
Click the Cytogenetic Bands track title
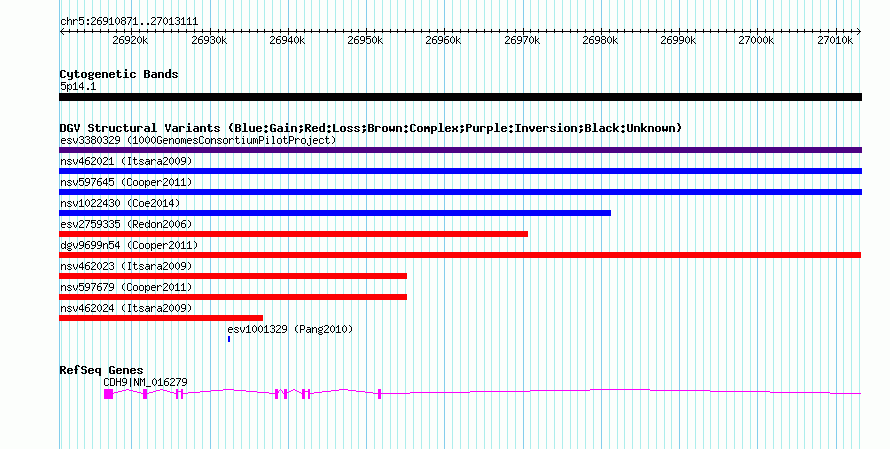119,74
